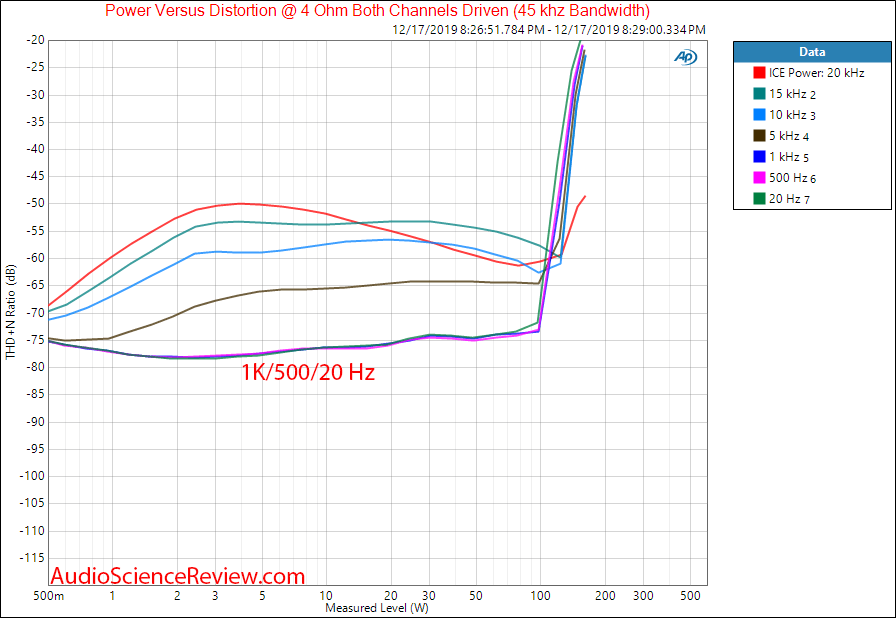Select the magenta 500 Hz legend swatch
The width and height of the screenshot is (896, 618).
click(x=757, y=178)
